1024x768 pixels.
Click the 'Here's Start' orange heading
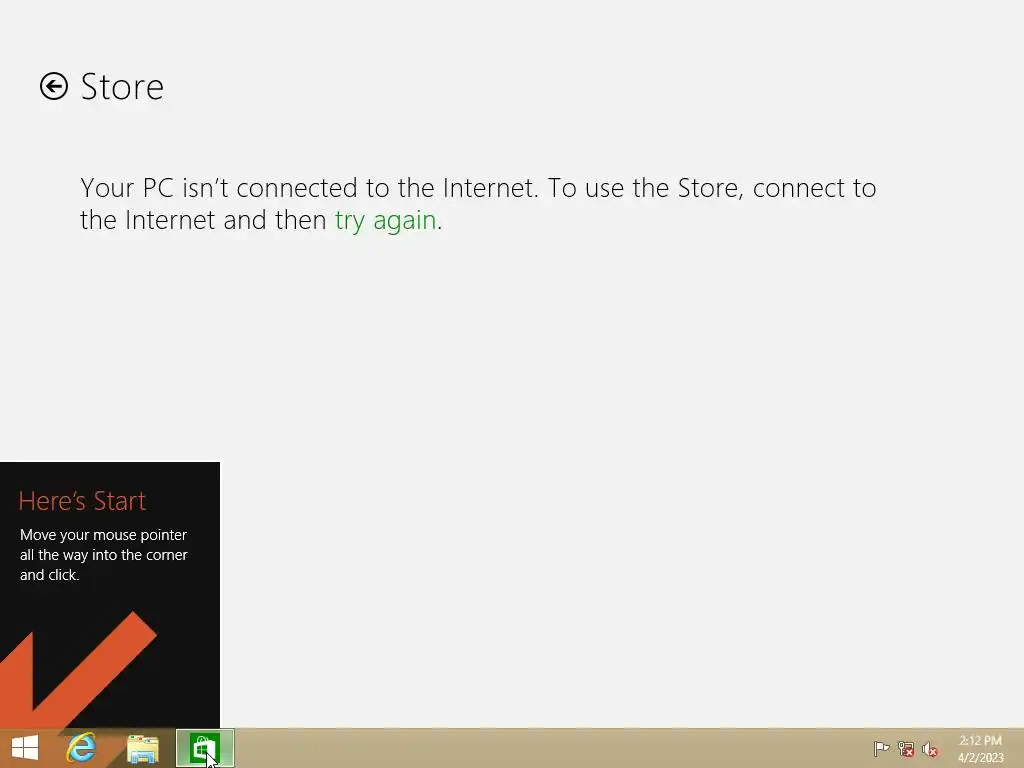point(82,501)
